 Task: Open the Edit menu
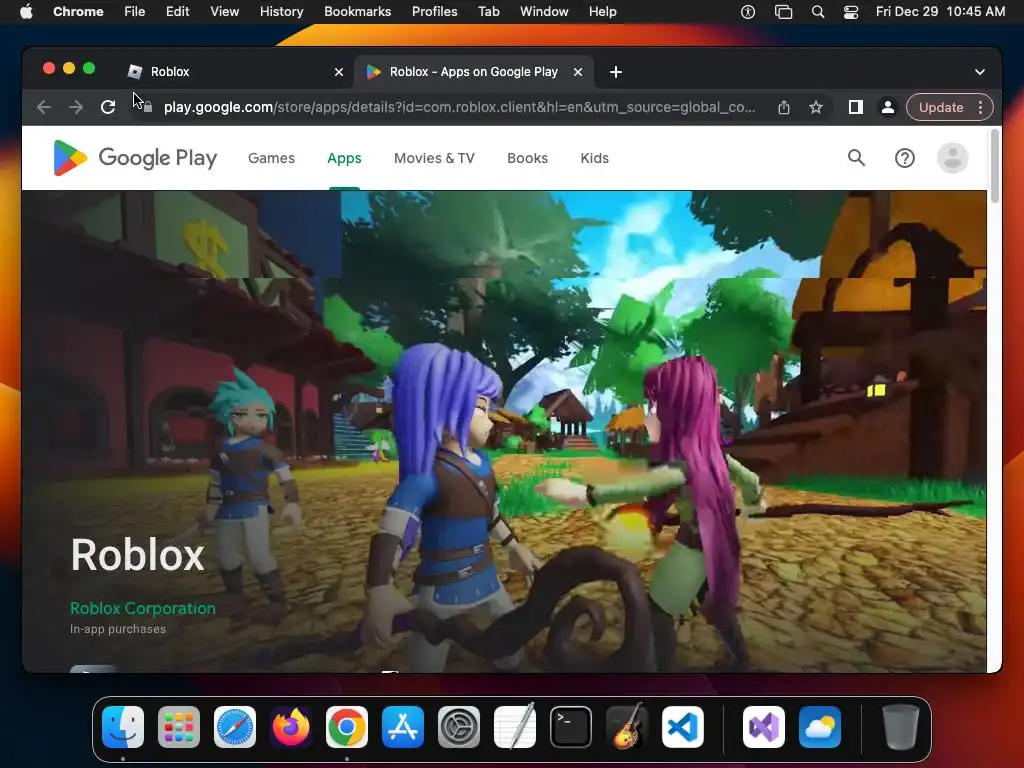click(178, 12)
